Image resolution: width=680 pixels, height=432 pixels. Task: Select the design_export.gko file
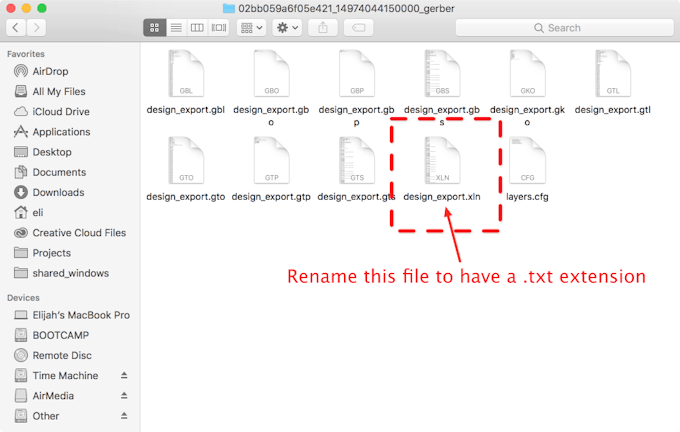(527, 88)
